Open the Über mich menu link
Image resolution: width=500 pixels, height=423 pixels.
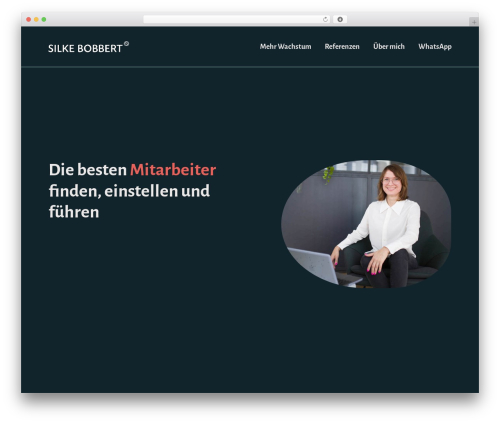pyautogui.click(x=389, y=46)
